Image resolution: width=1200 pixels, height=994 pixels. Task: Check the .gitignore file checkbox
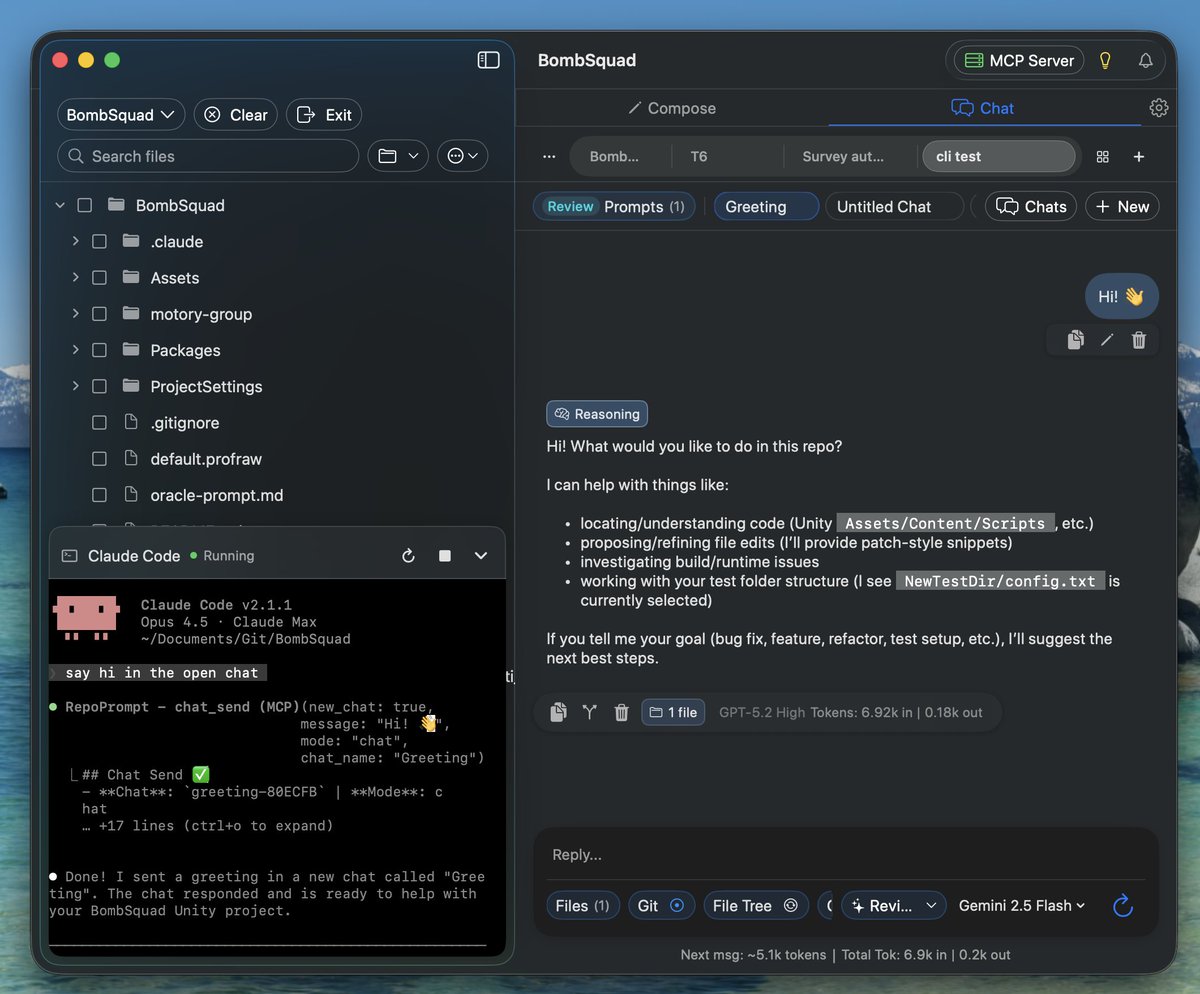tap(99, 422)
